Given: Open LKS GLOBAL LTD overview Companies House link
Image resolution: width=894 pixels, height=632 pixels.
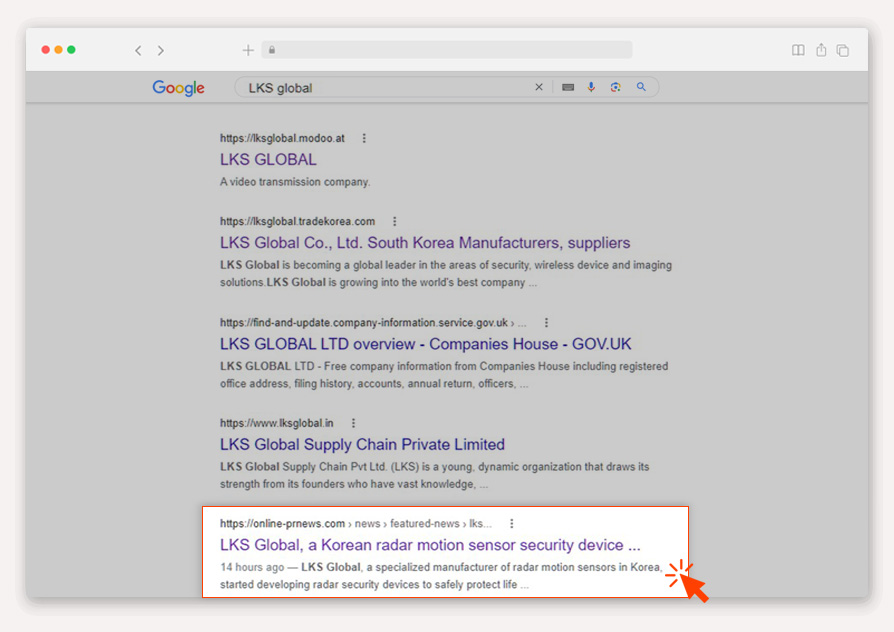Looking at the screenshot, I should click(x=425, y=344).
